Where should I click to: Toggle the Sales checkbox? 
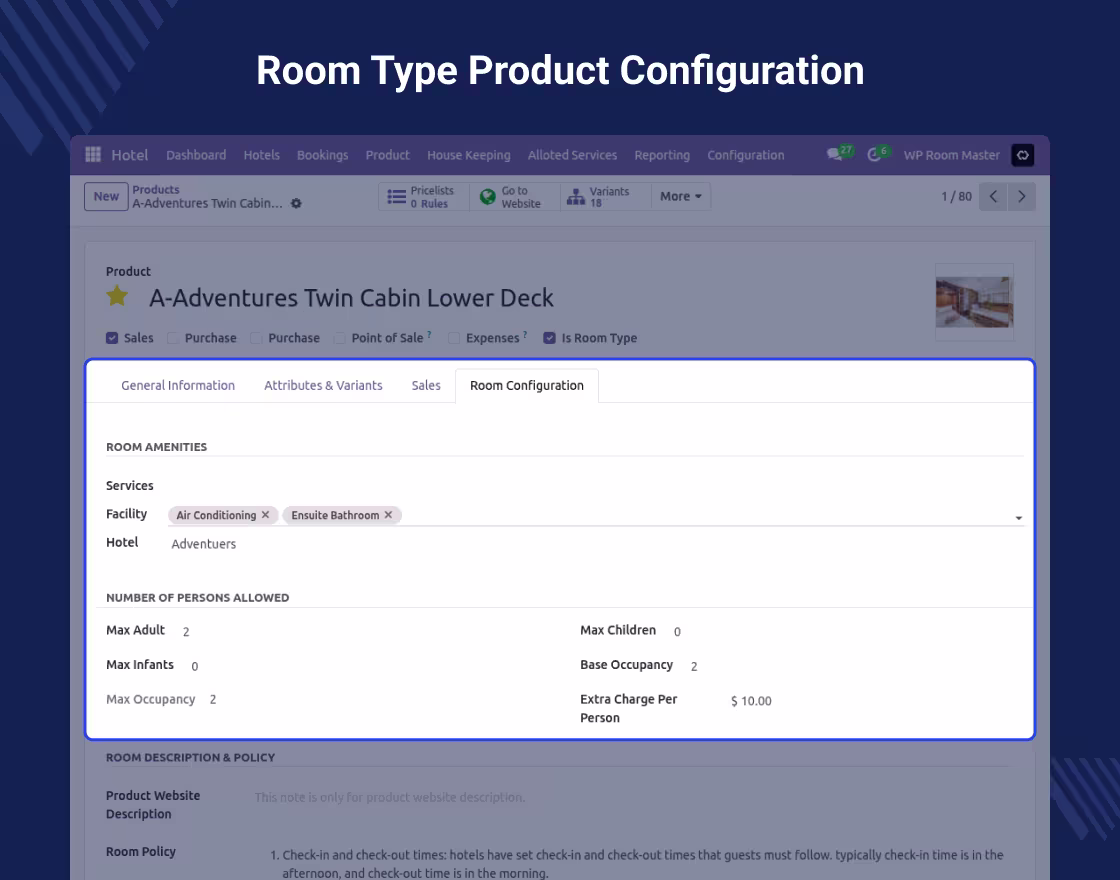point(112,338)
